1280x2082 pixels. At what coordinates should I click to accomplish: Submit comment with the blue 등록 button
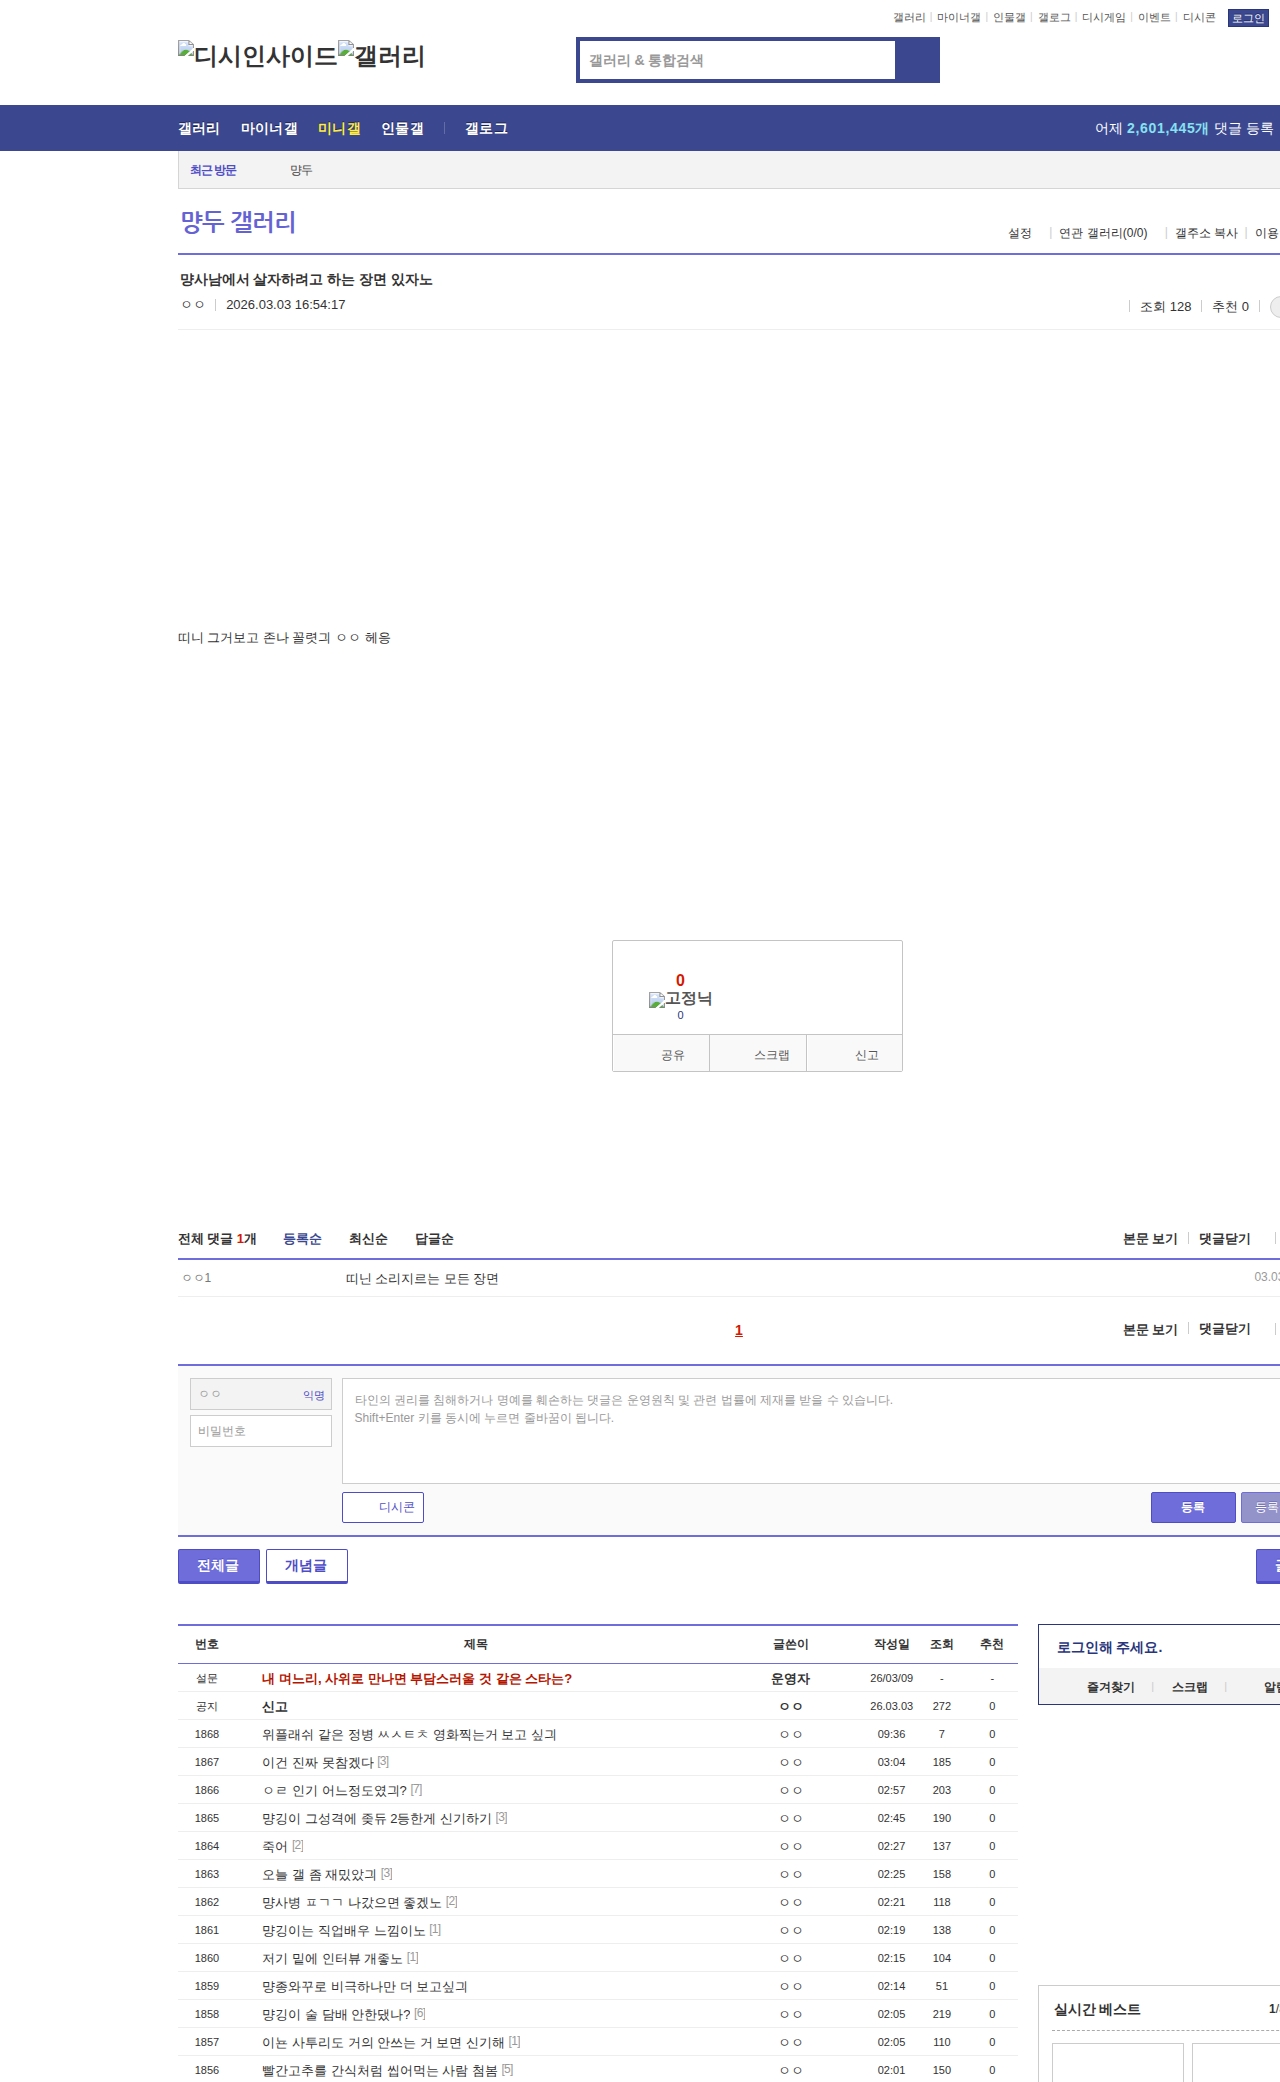tap(1192, 1507)
